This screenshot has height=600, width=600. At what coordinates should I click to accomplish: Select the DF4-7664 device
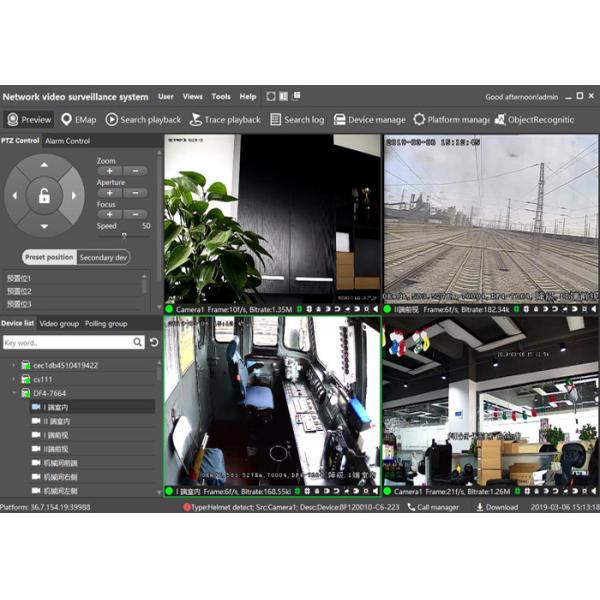point(49,393)
